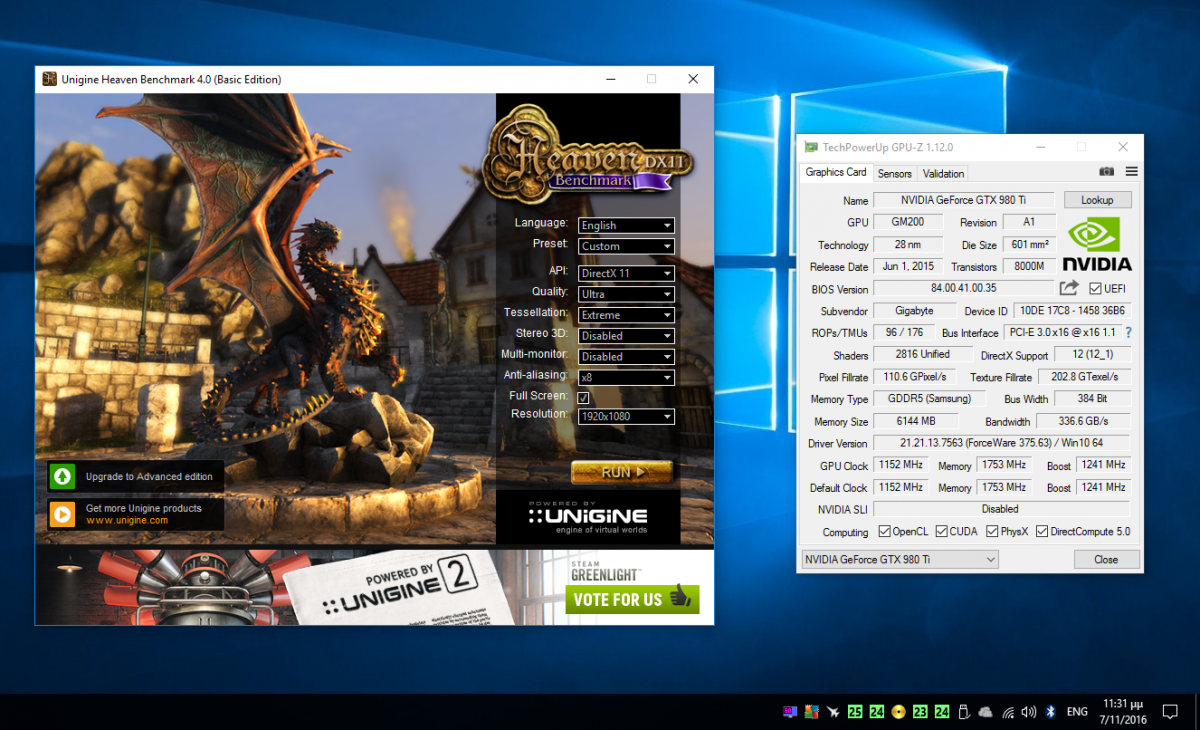Open the GPU selector dropdown in GPU-Z

900,559
